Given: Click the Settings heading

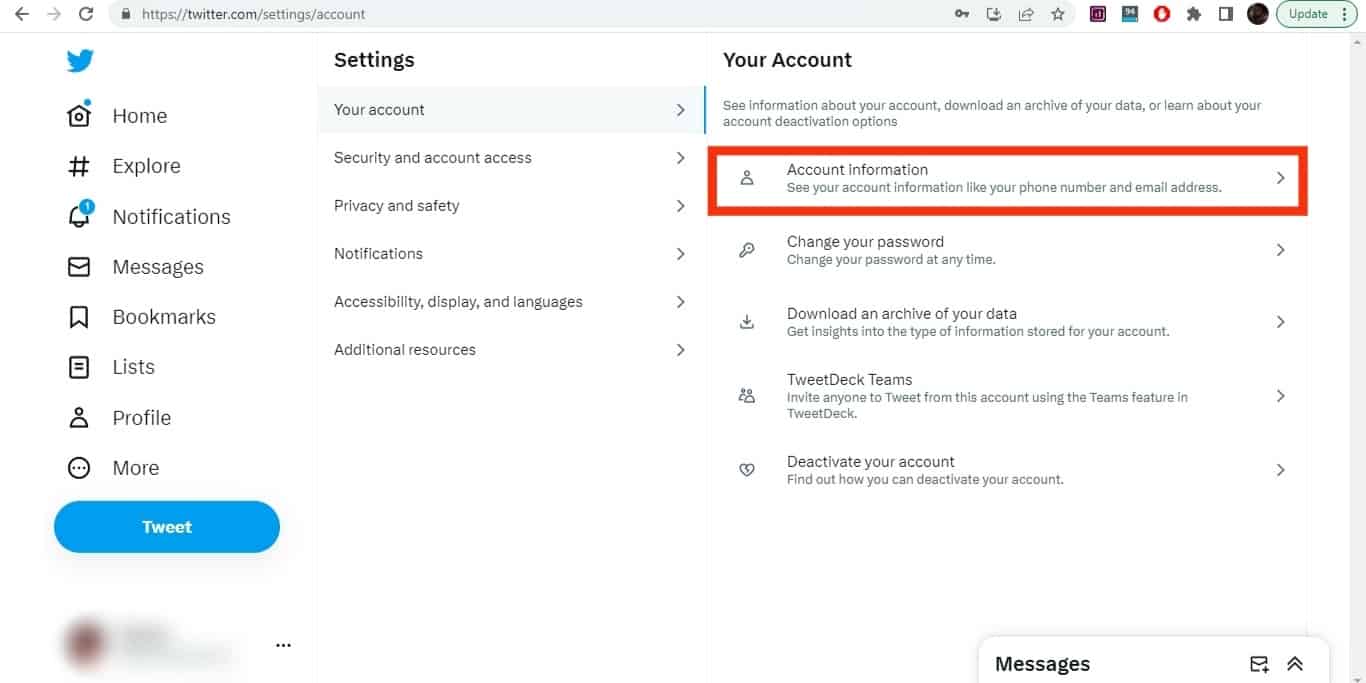Looking at the screenshot, I should tap(374, 60).
